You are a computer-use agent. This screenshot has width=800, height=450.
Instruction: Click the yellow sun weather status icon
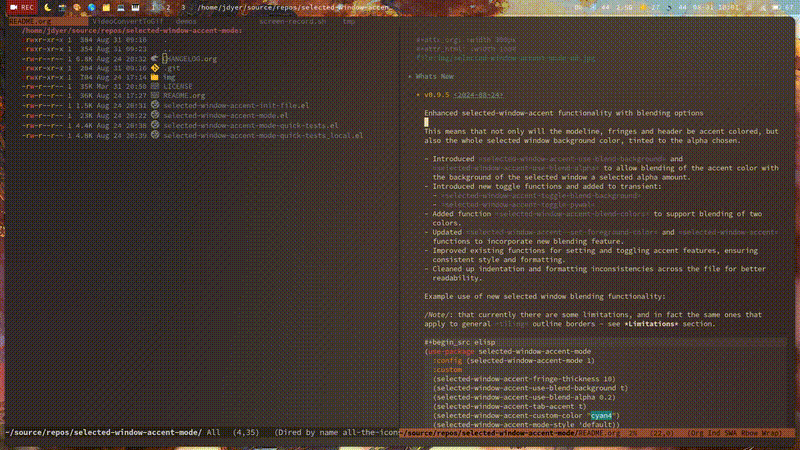click(643, 8)
